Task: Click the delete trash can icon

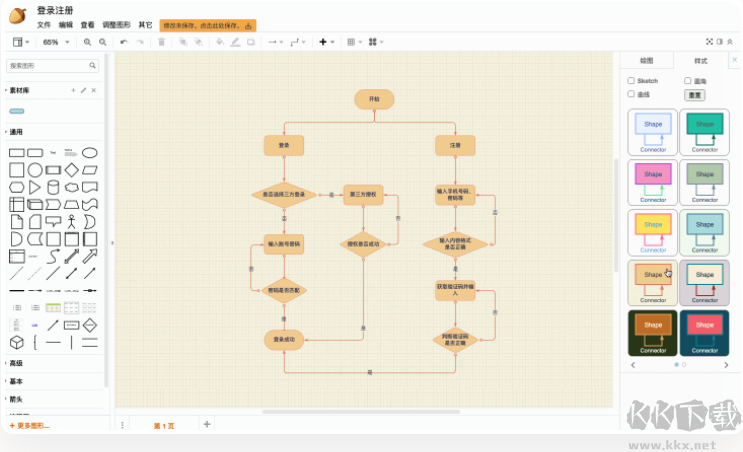Action: (162, 42)
